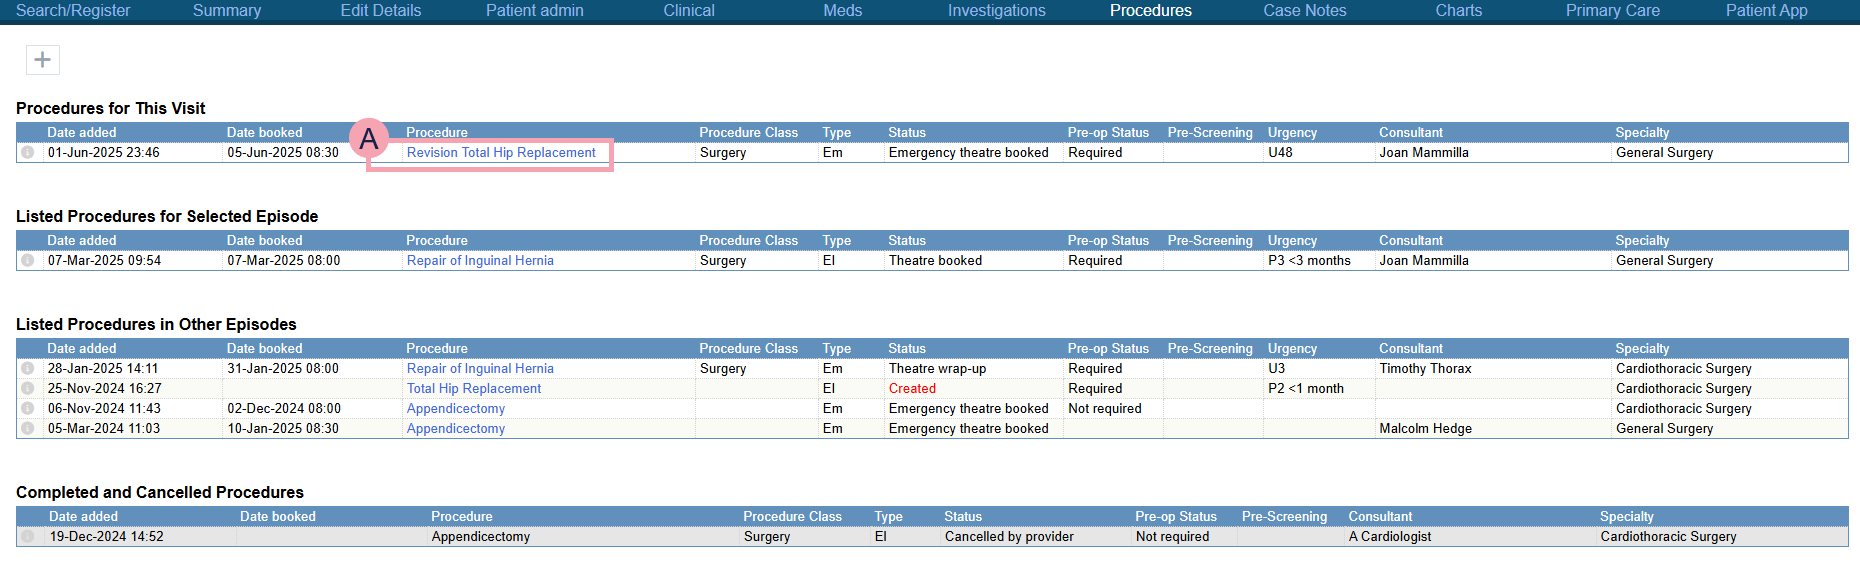1860x561 pixels.
Task: Open the Patient App tab
Action: coord(1766,11)
